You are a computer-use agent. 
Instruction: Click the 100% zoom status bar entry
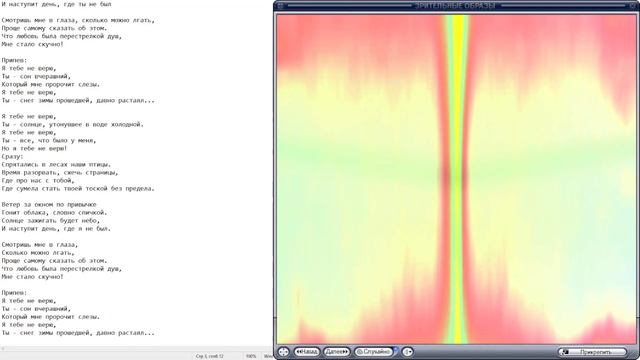(251, 356)
